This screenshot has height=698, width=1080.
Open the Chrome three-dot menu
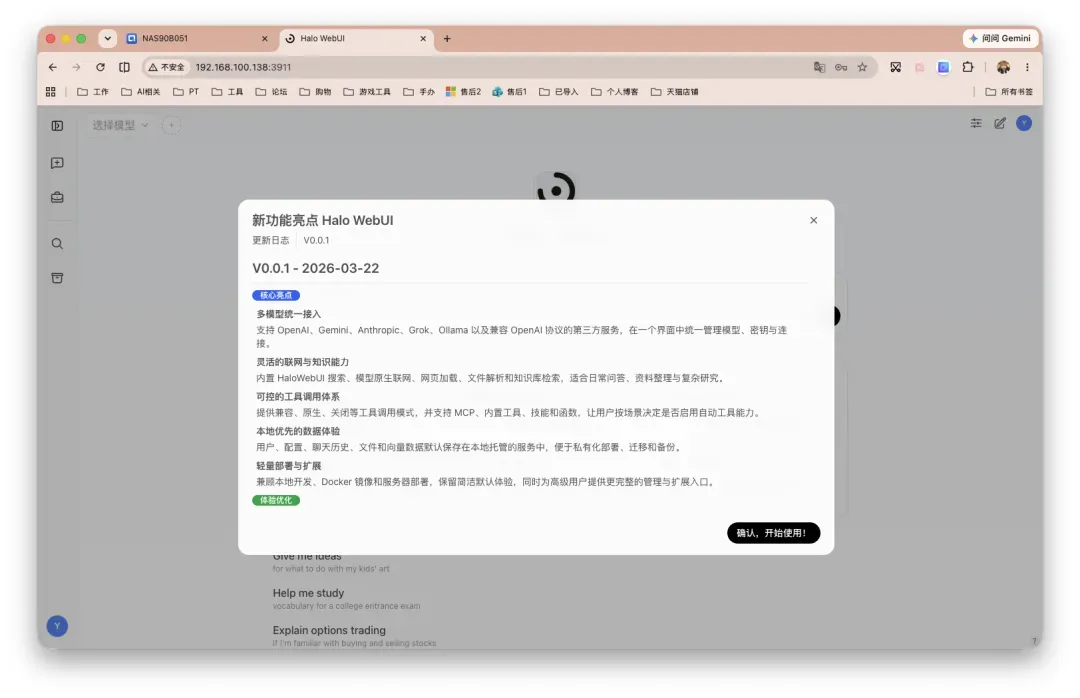coord(1027,68)
